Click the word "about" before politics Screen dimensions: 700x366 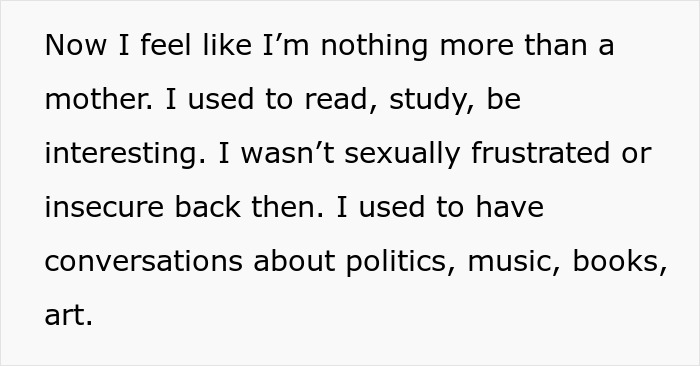point(294,261)
